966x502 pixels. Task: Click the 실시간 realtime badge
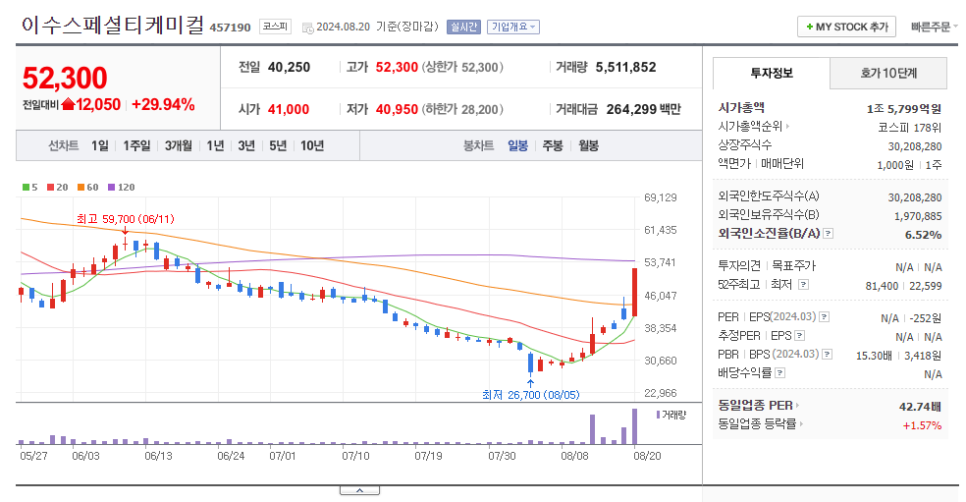pyautogui.click(x=463, y=27)
